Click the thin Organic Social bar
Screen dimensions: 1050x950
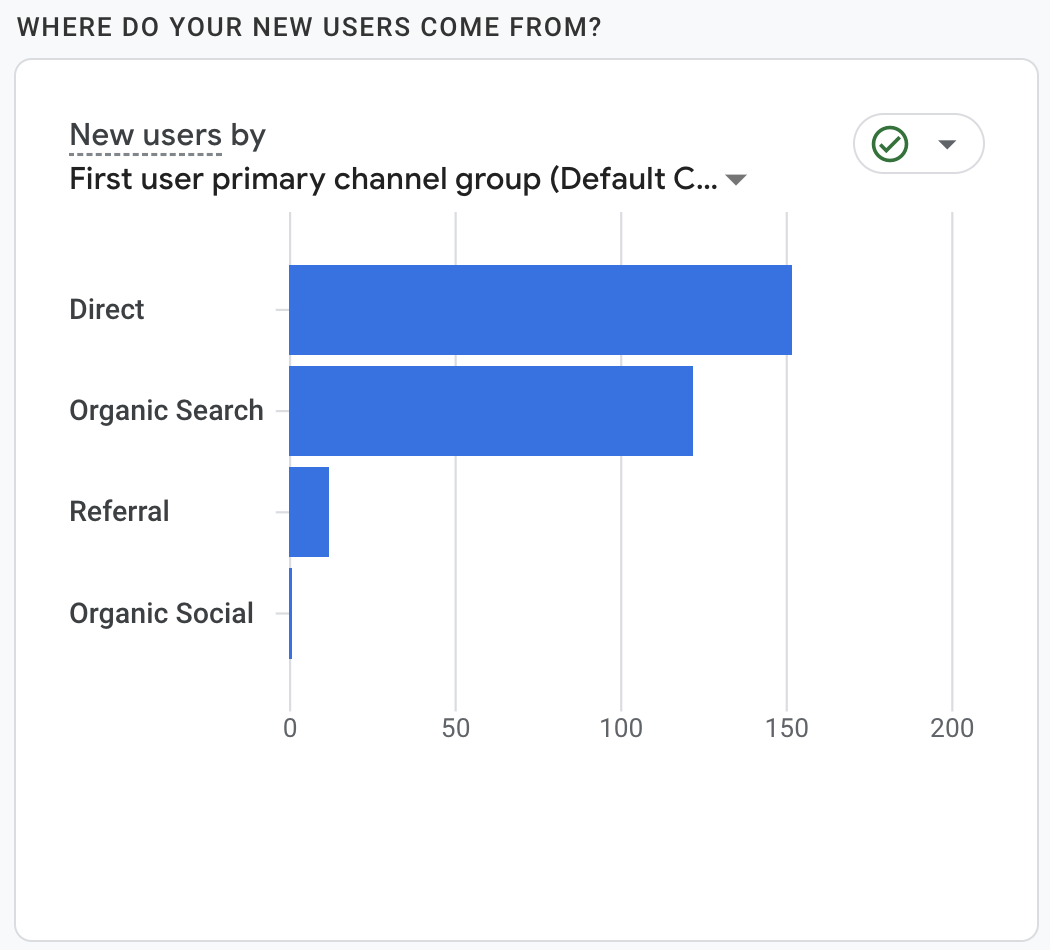291,613
